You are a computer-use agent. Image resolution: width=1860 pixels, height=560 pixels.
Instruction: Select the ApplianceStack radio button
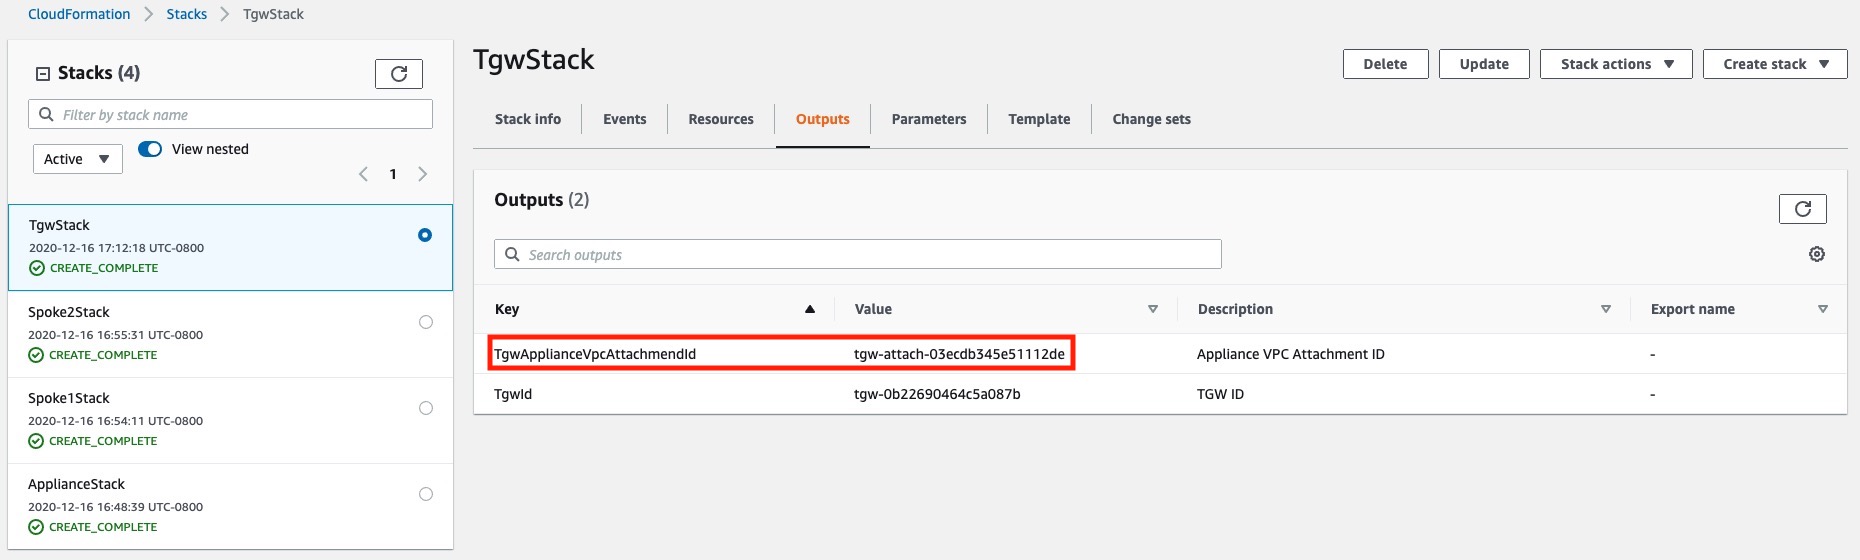coord(426,494)
